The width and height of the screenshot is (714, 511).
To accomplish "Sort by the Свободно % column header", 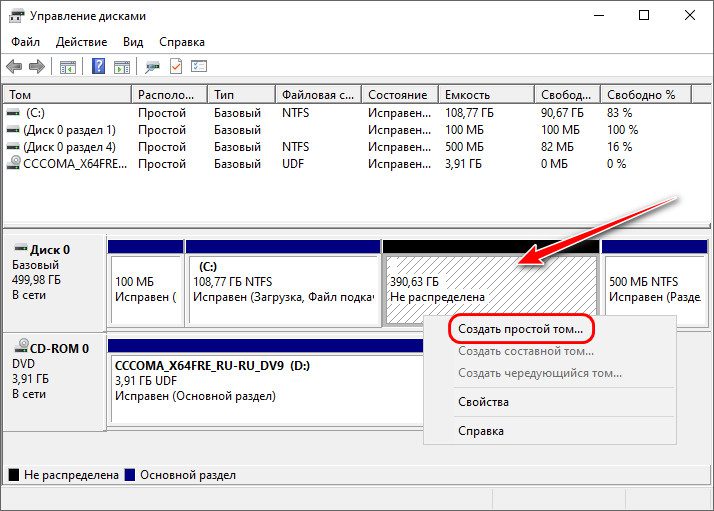I will tap(646, 95).
